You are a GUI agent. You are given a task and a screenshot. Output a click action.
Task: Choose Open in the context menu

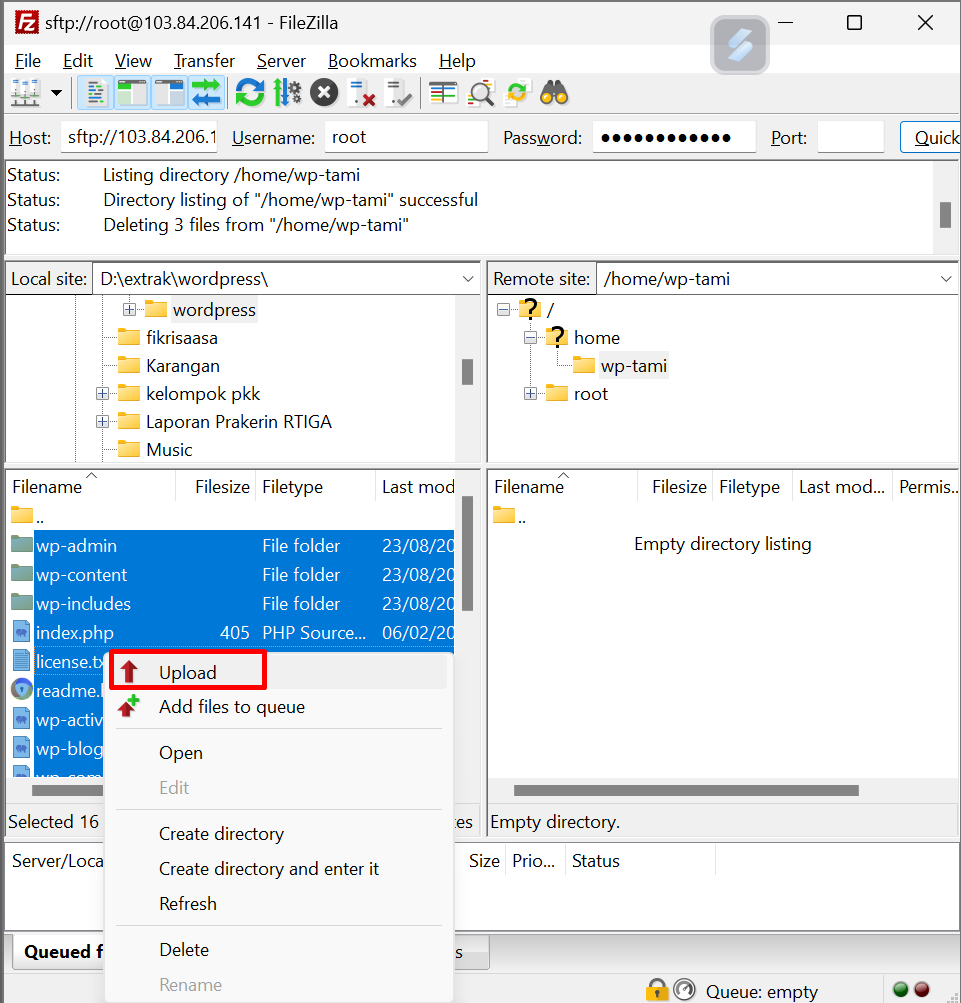point(180,753)
